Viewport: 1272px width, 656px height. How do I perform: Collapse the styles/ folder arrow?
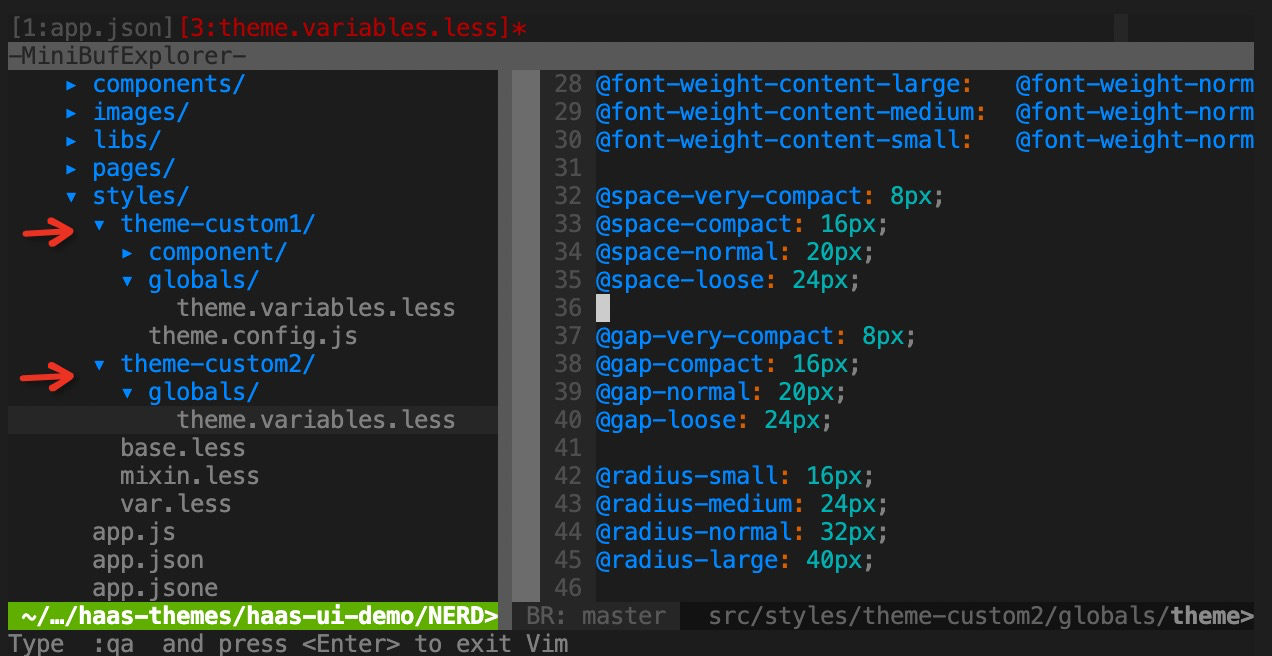click(x=71, y=197)
